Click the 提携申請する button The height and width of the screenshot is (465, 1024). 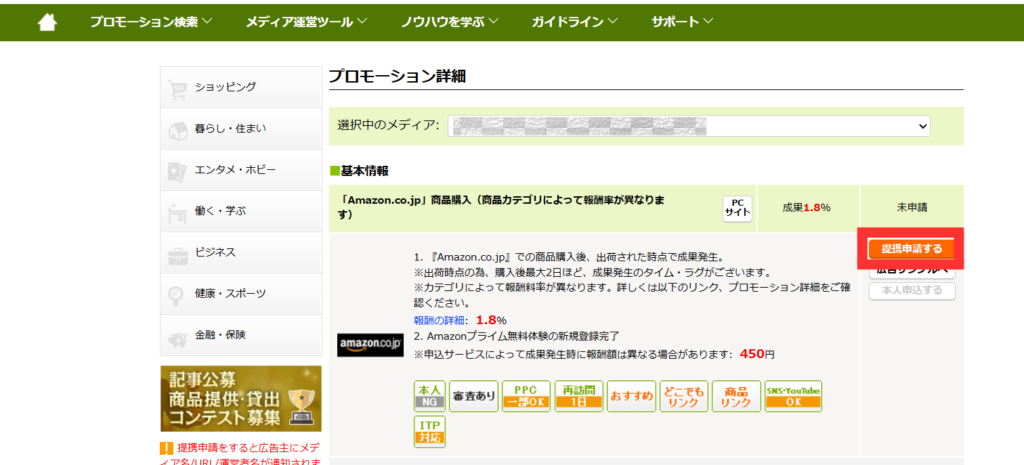pos(912,248)
